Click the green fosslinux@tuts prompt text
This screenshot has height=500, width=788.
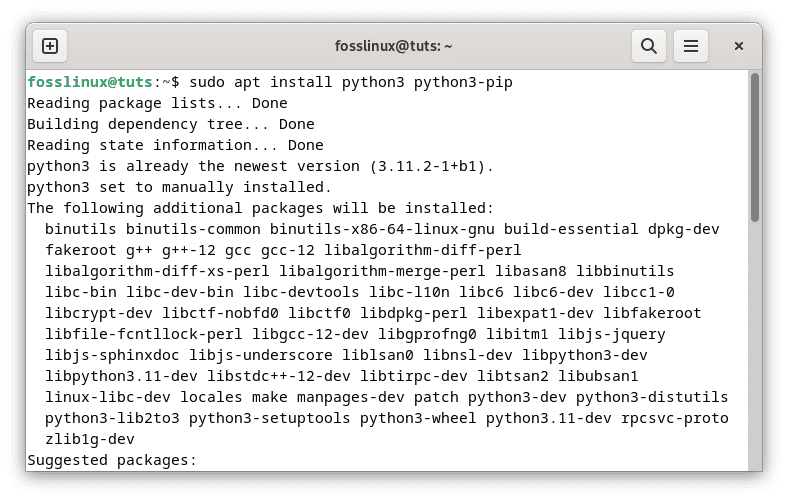pyautogui.click(x=91, y=82)
